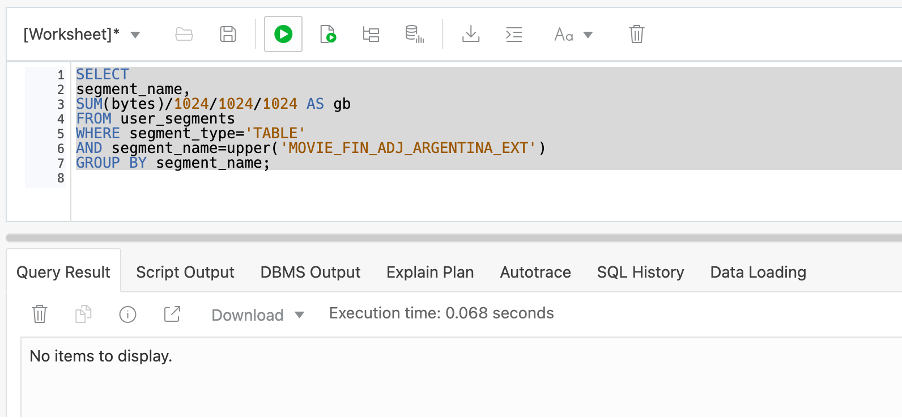Select the Data Loading tab

coord(758,272)
